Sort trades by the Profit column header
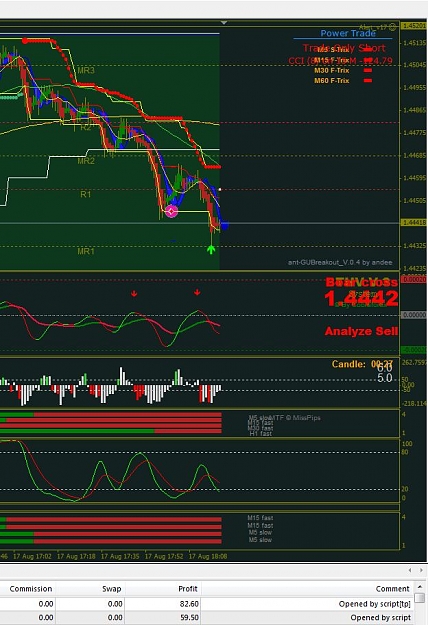The height and width of the screenshot is (625, 428). pyautogui.click(x=188, y=589)
